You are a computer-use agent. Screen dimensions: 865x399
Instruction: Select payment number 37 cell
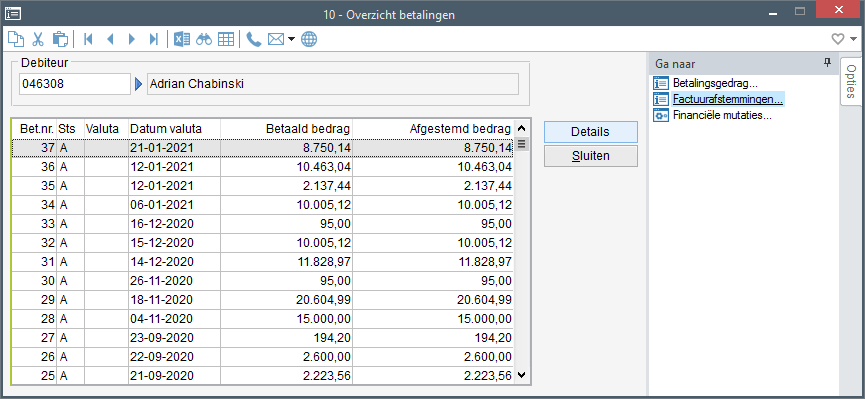35,148
